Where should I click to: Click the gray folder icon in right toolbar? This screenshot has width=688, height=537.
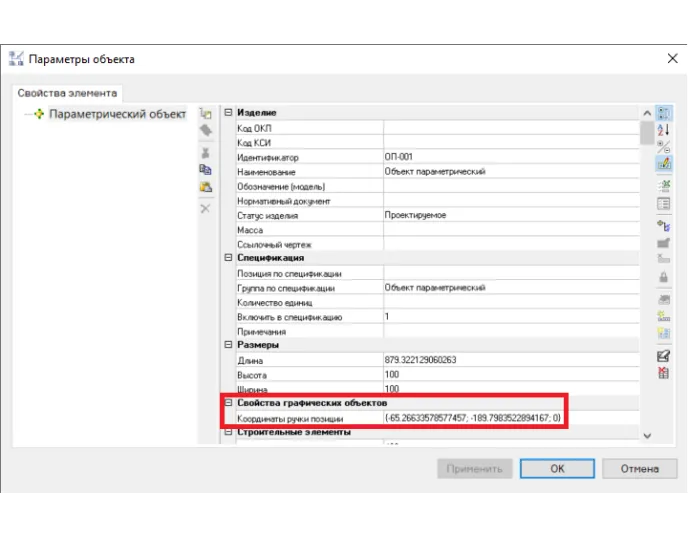point(664,243)
